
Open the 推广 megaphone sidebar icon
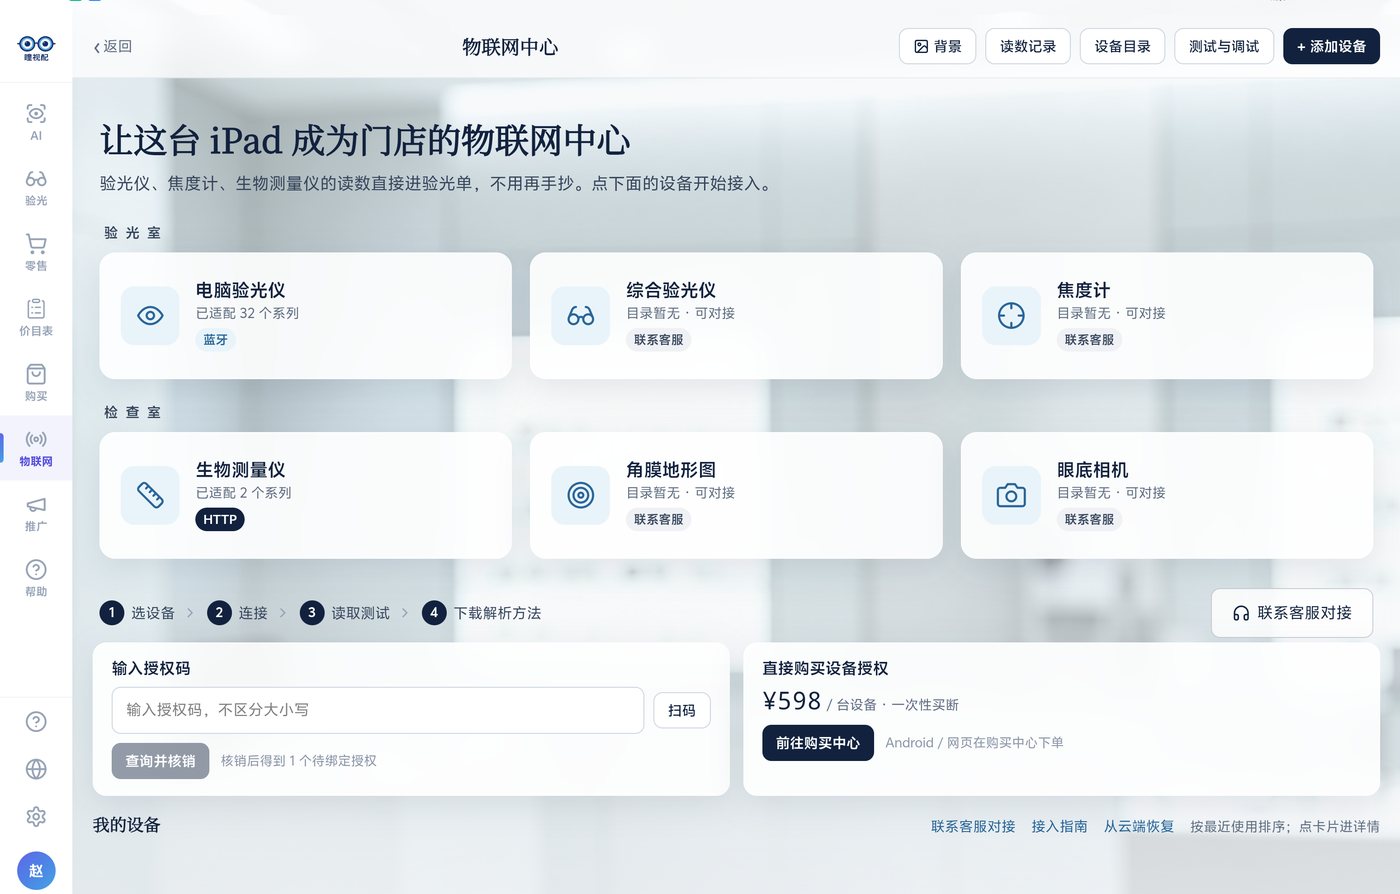pos(36,513)
